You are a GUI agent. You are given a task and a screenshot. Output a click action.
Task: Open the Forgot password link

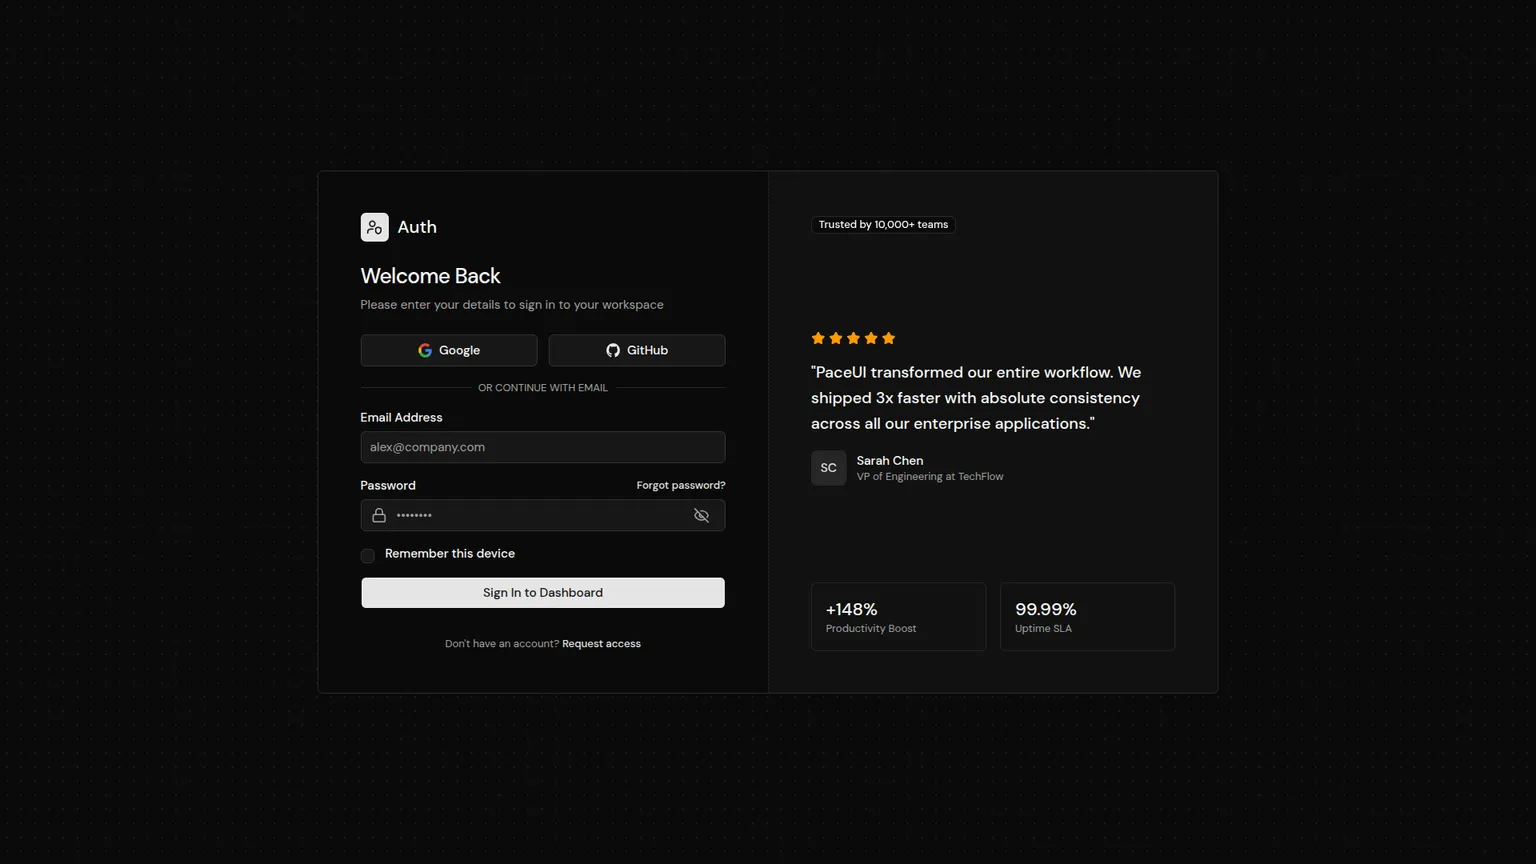click(681, 485)
